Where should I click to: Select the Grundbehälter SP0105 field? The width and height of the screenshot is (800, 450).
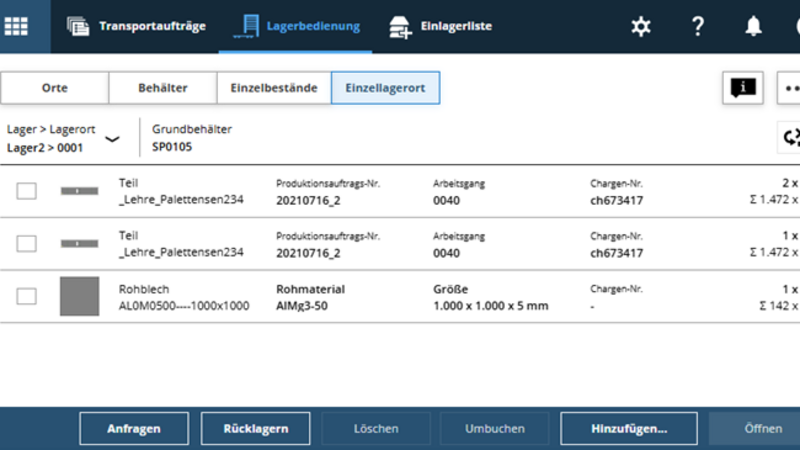192,138
